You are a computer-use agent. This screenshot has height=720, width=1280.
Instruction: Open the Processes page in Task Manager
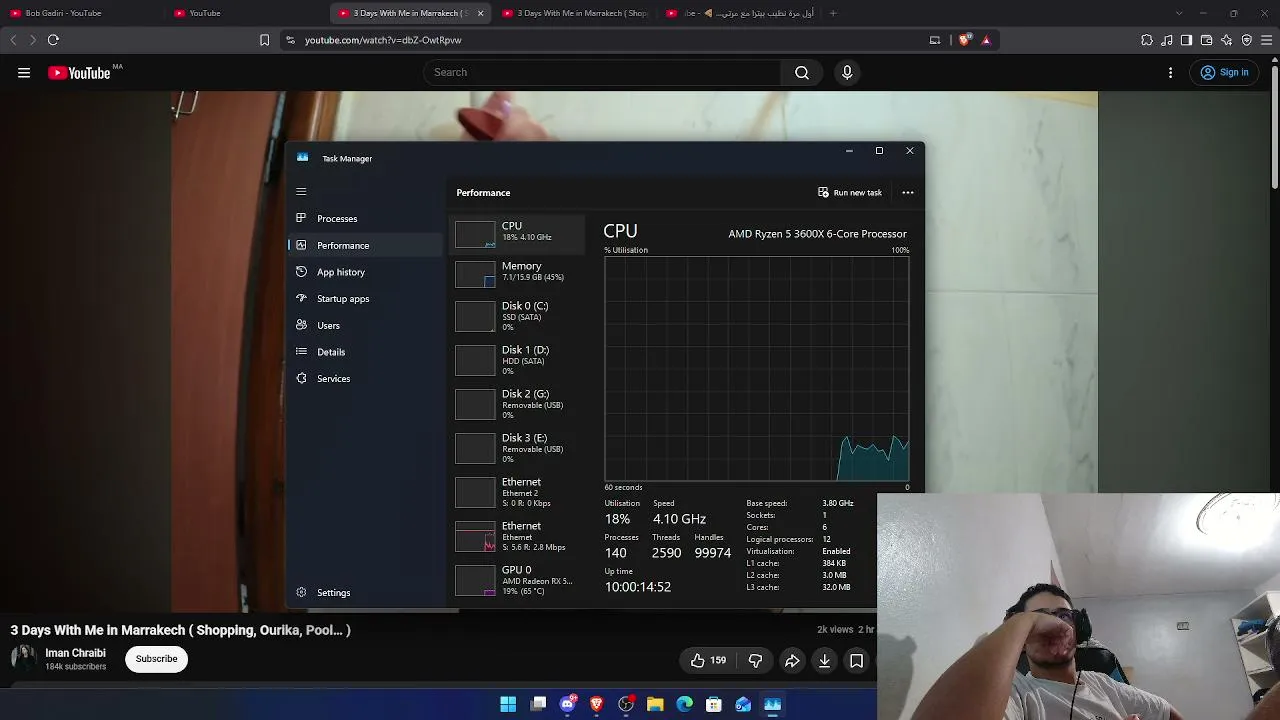pyautogui.click(x=337, y=218)
